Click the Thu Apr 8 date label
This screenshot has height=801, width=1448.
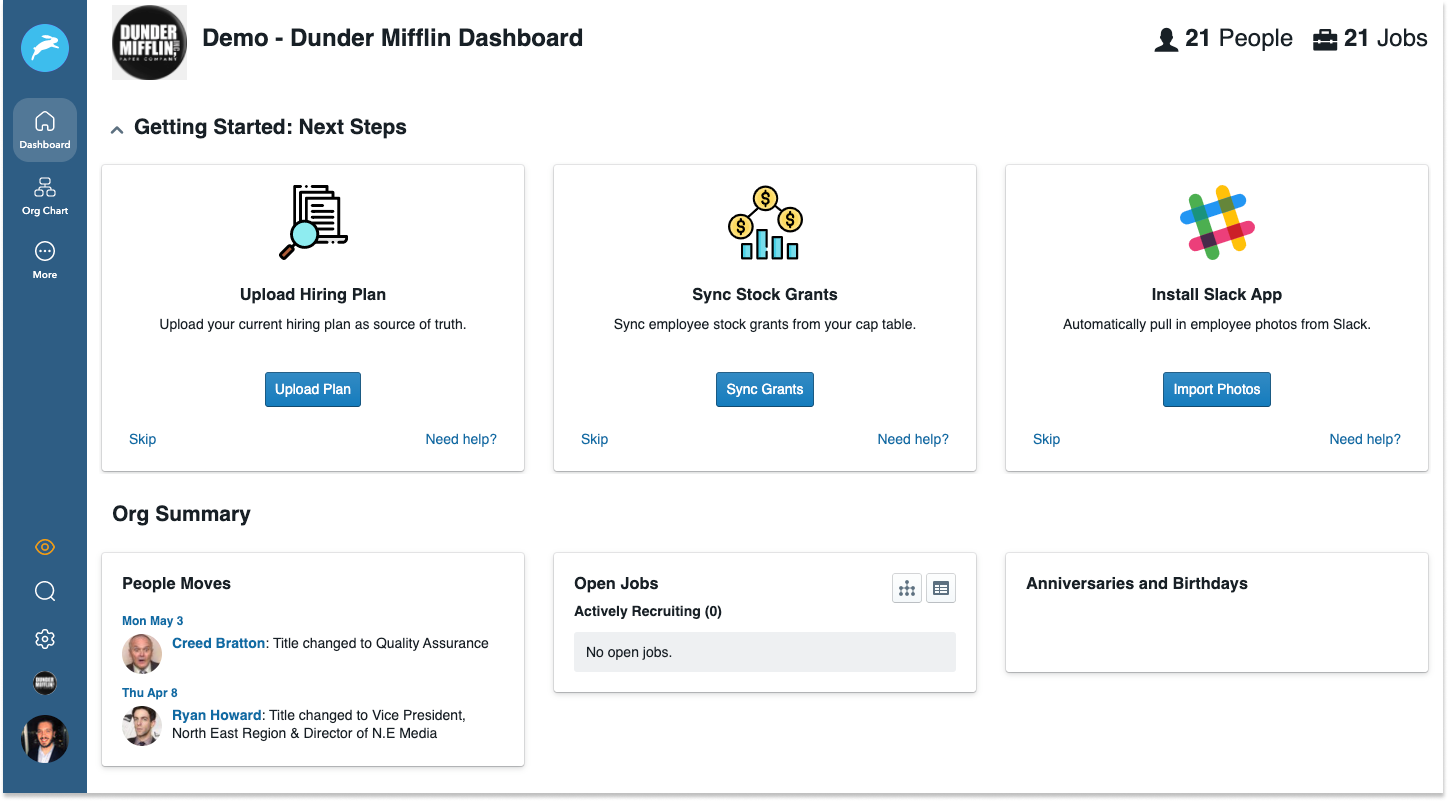point(150,693)
